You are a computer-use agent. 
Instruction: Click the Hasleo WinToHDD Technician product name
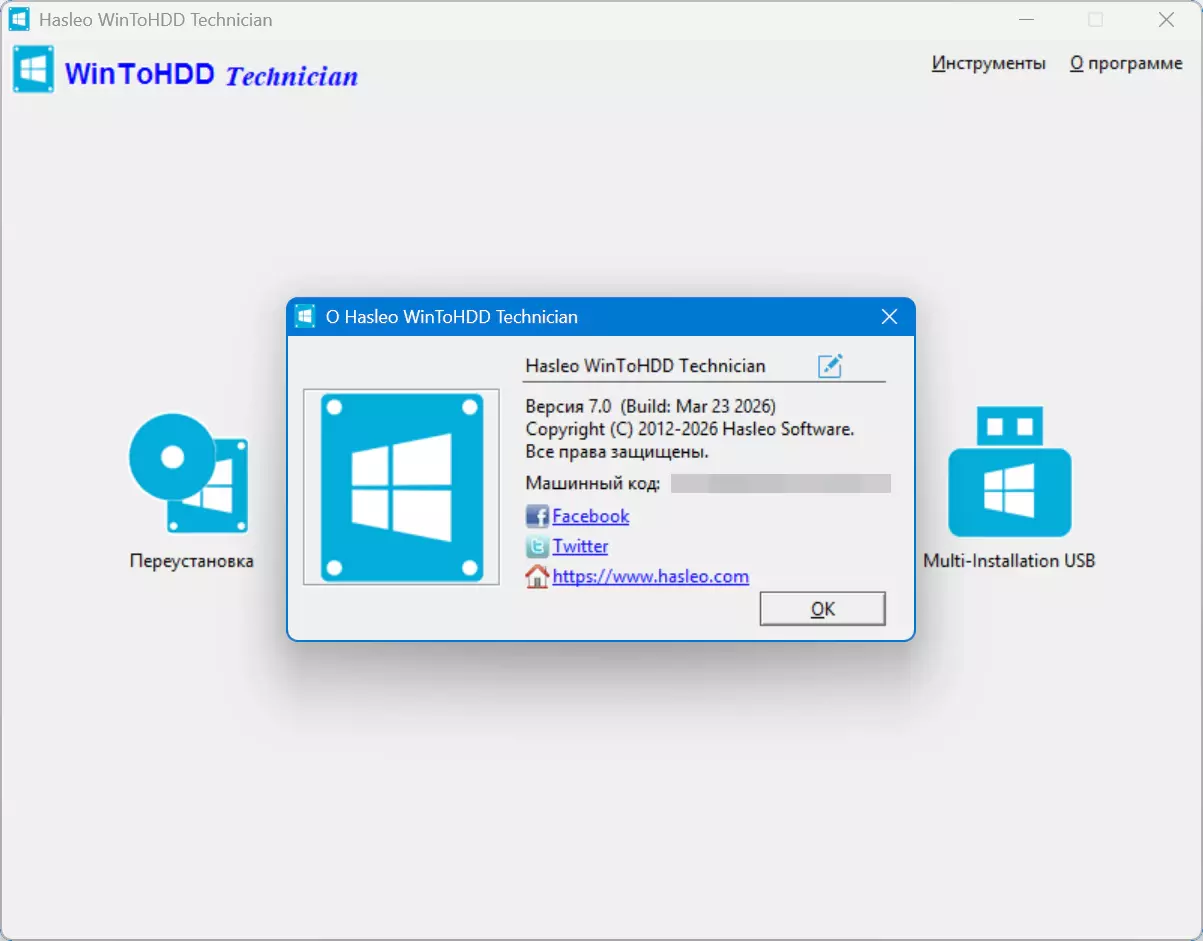645,366
